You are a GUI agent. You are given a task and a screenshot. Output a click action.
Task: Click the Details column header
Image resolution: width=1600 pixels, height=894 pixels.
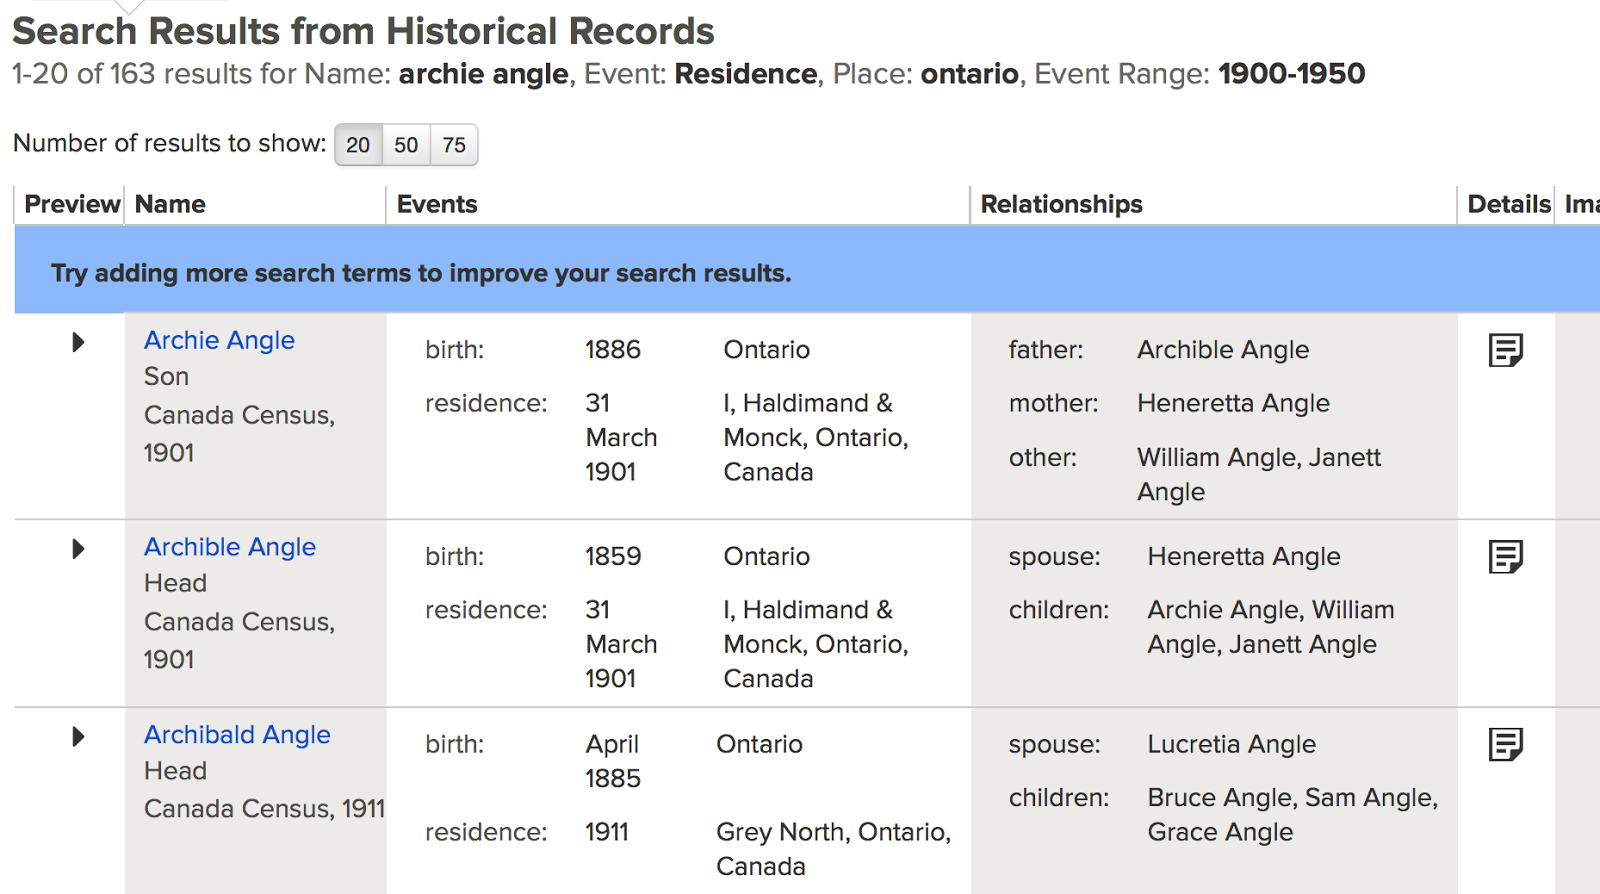1508,204
